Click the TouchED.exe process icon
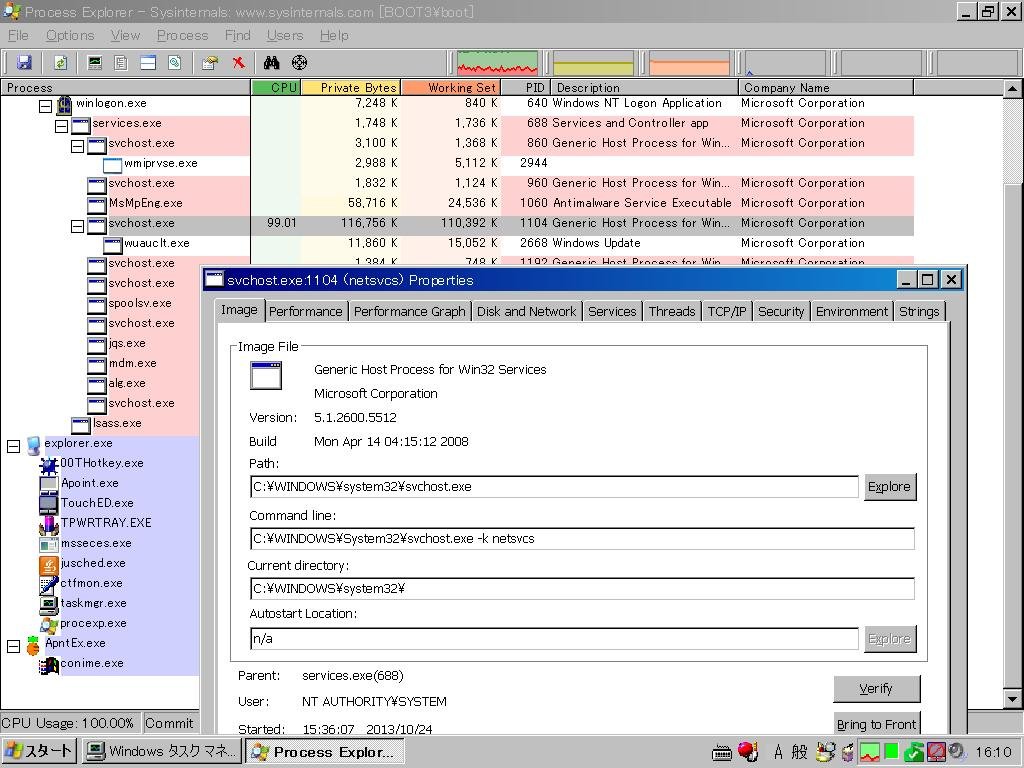Viewport: 1024px width, 768px height. point(49,504)
